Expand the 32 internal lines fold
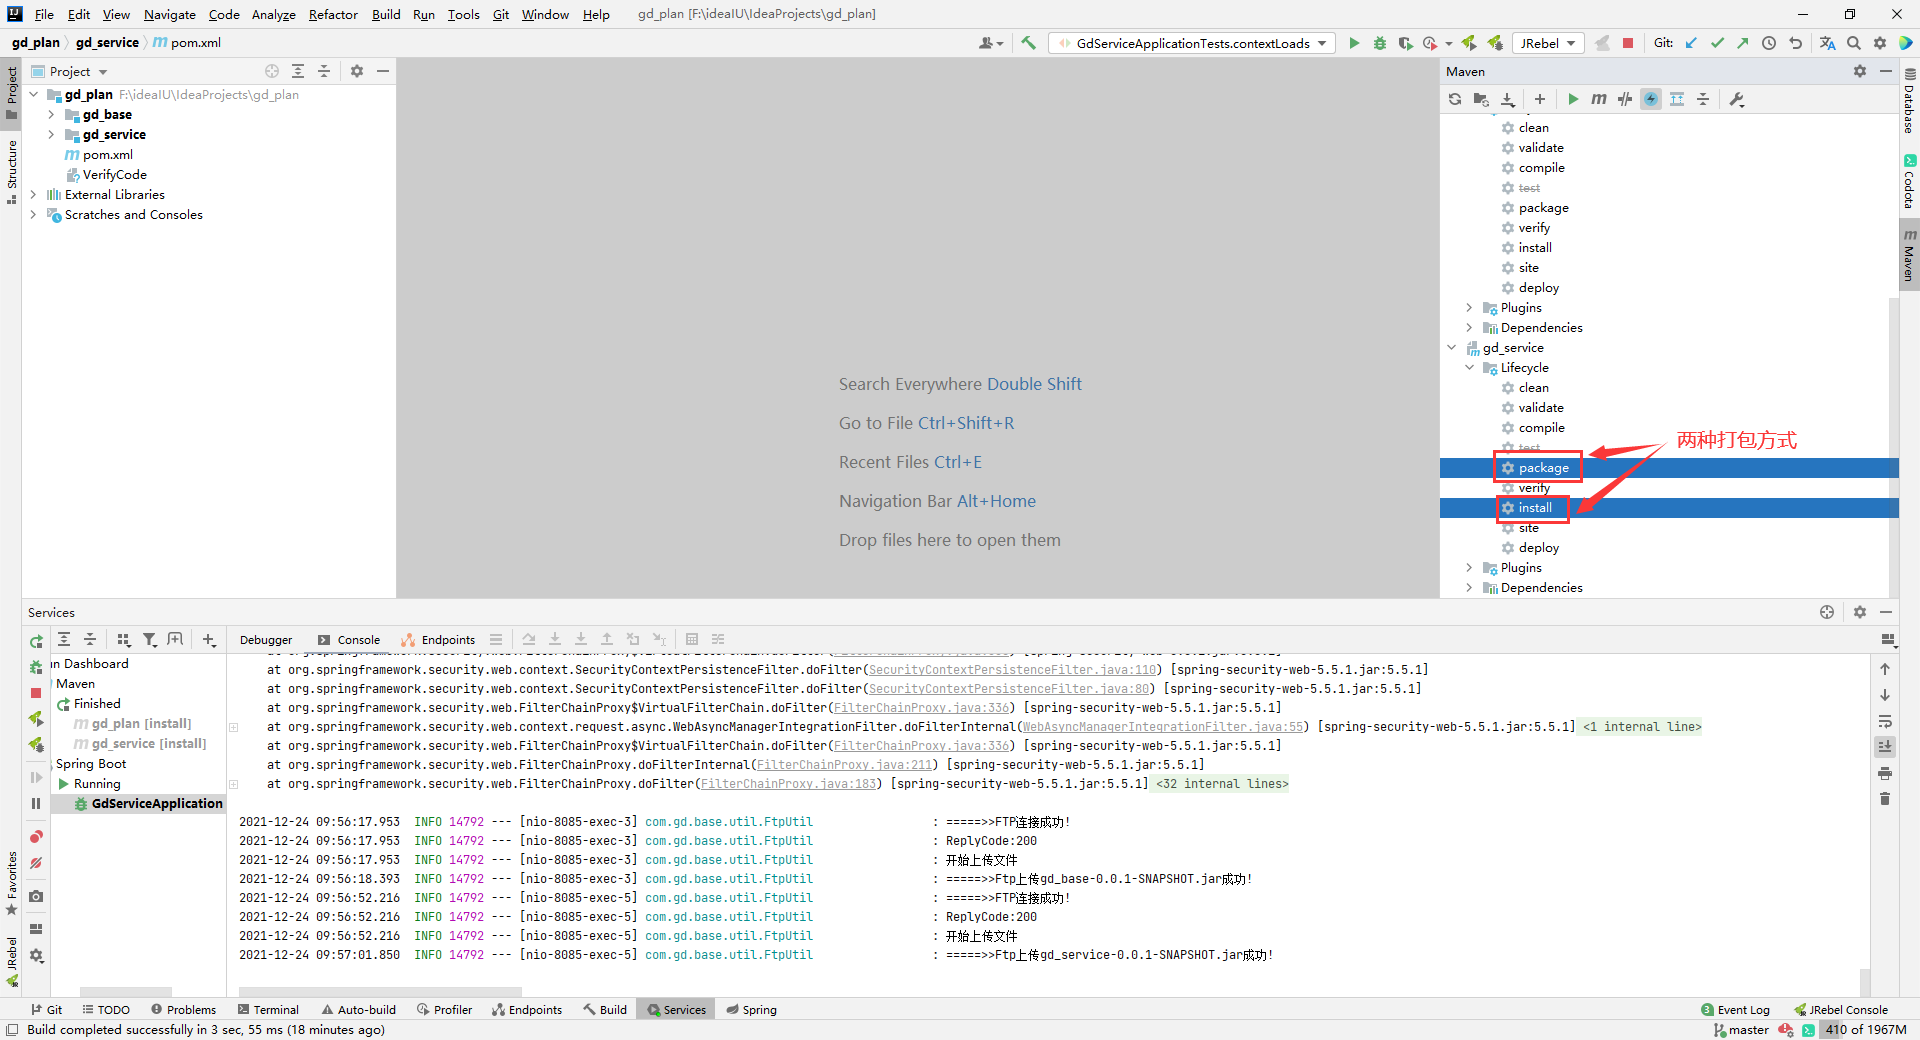 pyautogui.click(x=1221, y=784)
